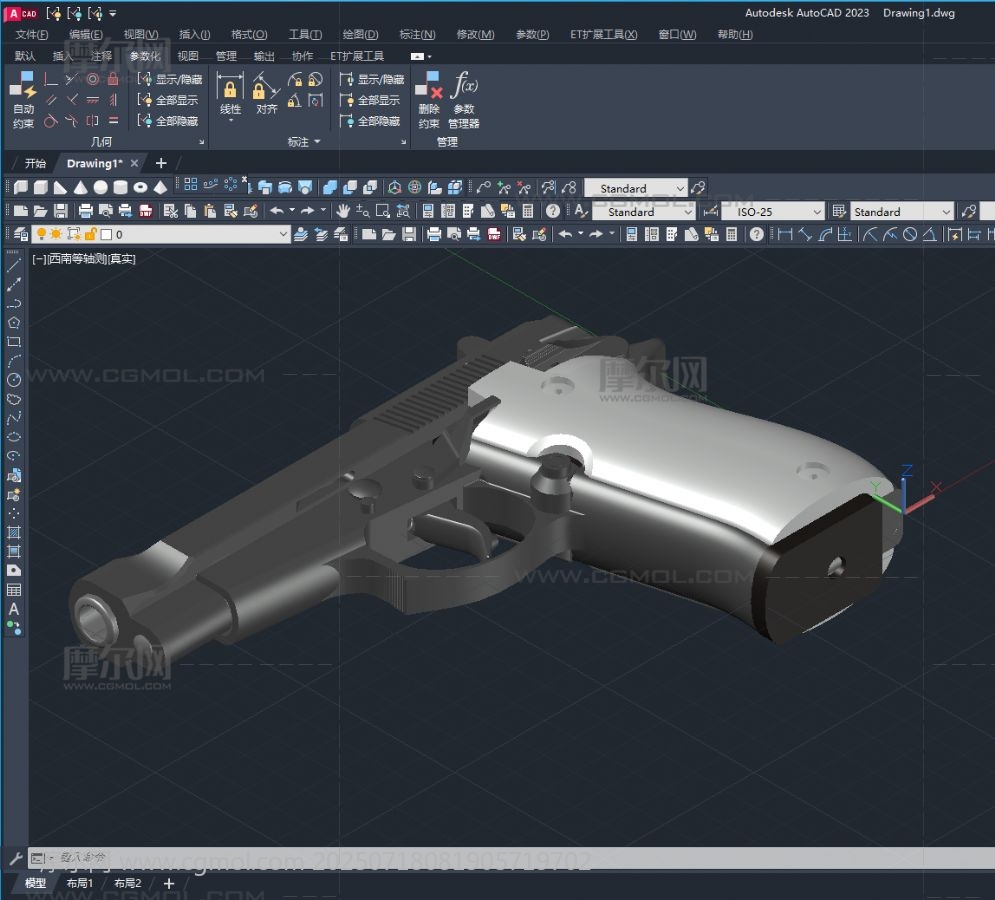Toggle layer 0 on/off light bulb
Screen dimensions: 995x900
pyautogui.click(x=41, y=234)
